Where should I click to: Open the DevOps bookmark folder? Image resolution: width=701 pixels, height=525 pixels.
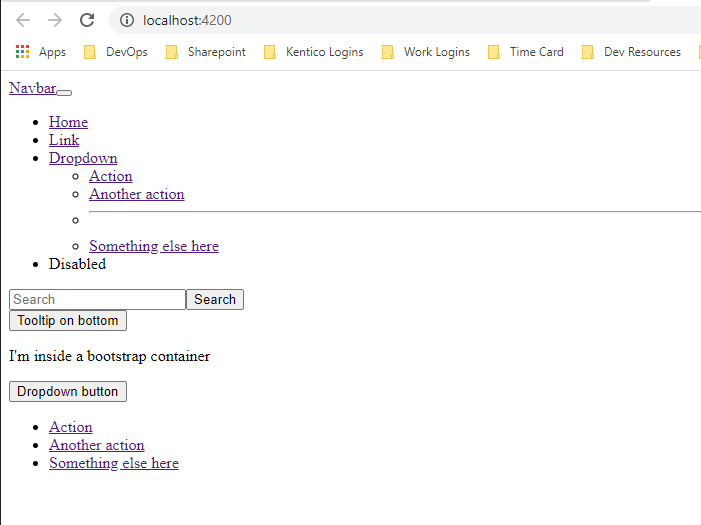[x=116, y=52]
